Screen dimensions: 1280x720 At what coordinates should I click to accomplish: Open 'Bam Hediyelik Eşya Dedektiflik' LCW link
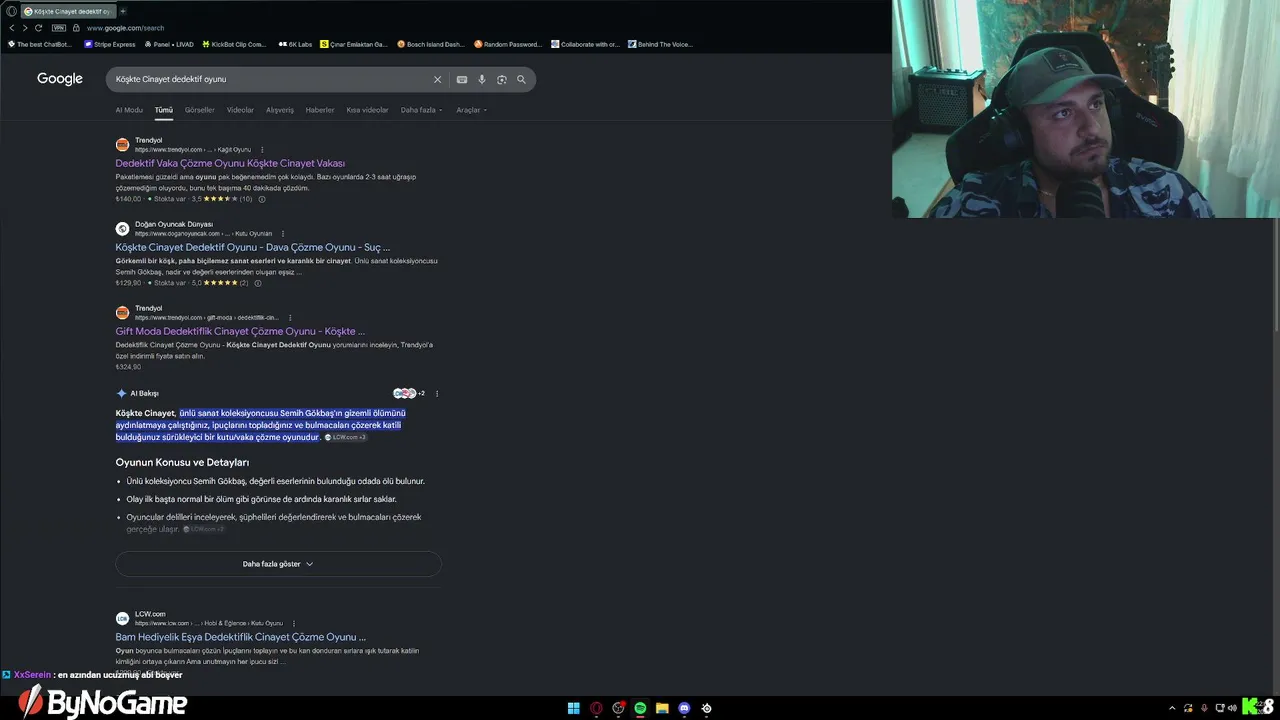tap(241, 637)
